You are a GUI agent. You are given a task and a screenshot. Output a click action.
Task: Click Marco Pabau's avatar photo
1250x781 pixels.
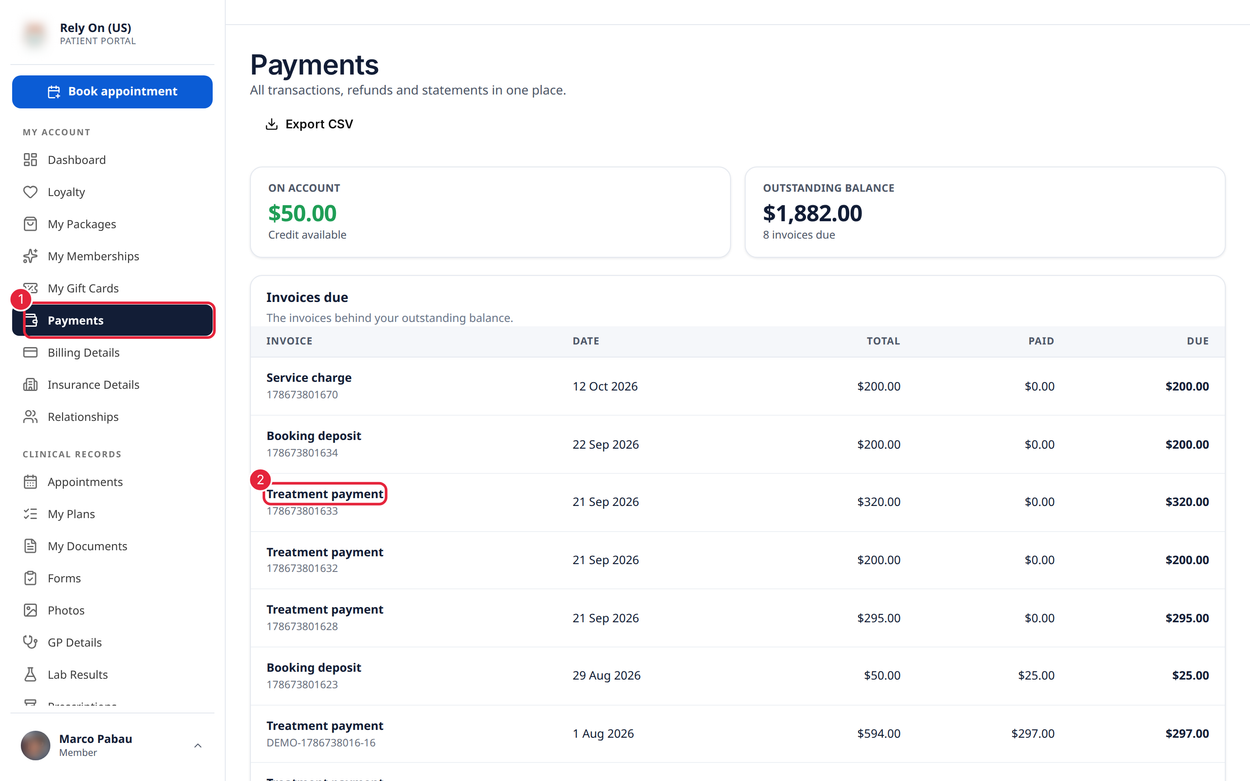click(x=36, y=745)
